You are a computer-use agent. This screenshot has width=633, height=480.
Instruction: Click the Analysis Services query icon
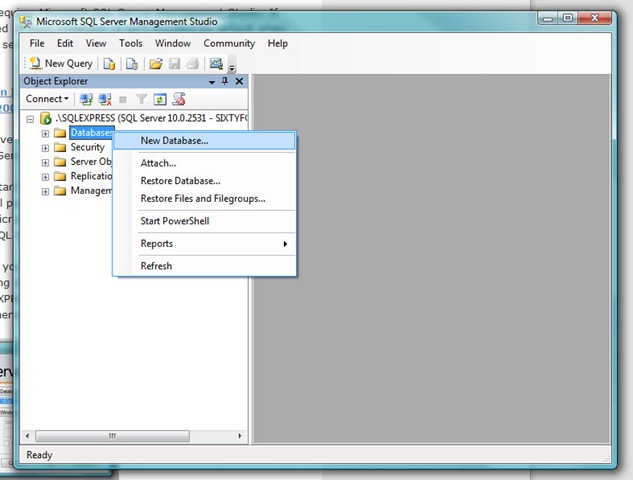tap(132, 64)
